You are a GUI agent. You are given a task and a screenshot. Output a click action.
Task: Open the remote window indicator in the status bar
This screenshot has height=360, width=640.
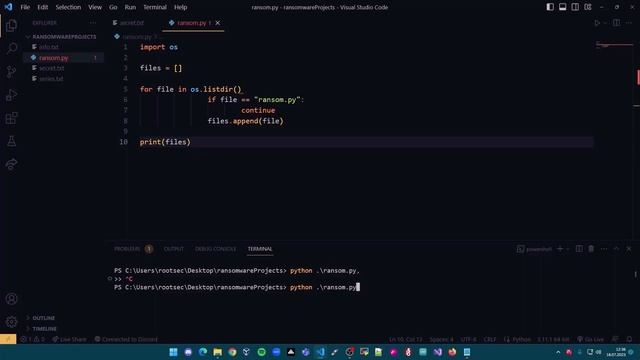(8, 339)
